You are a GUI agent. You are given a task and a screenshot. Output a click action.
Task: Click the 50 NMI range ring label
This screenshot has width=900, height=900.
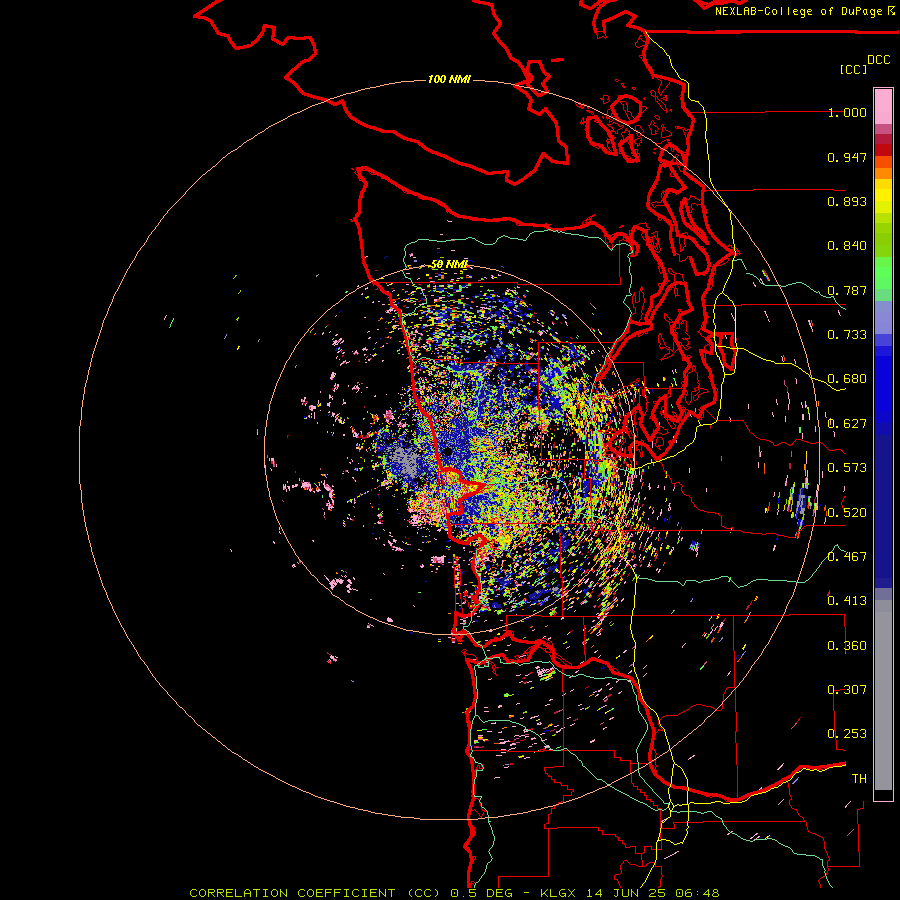(x=449, y=265)
